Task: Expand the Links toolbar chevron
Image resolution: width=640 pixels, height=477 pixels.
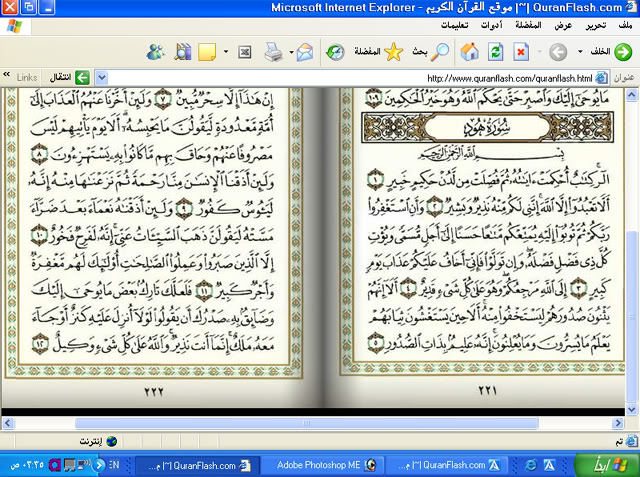Action: (7, 74)
